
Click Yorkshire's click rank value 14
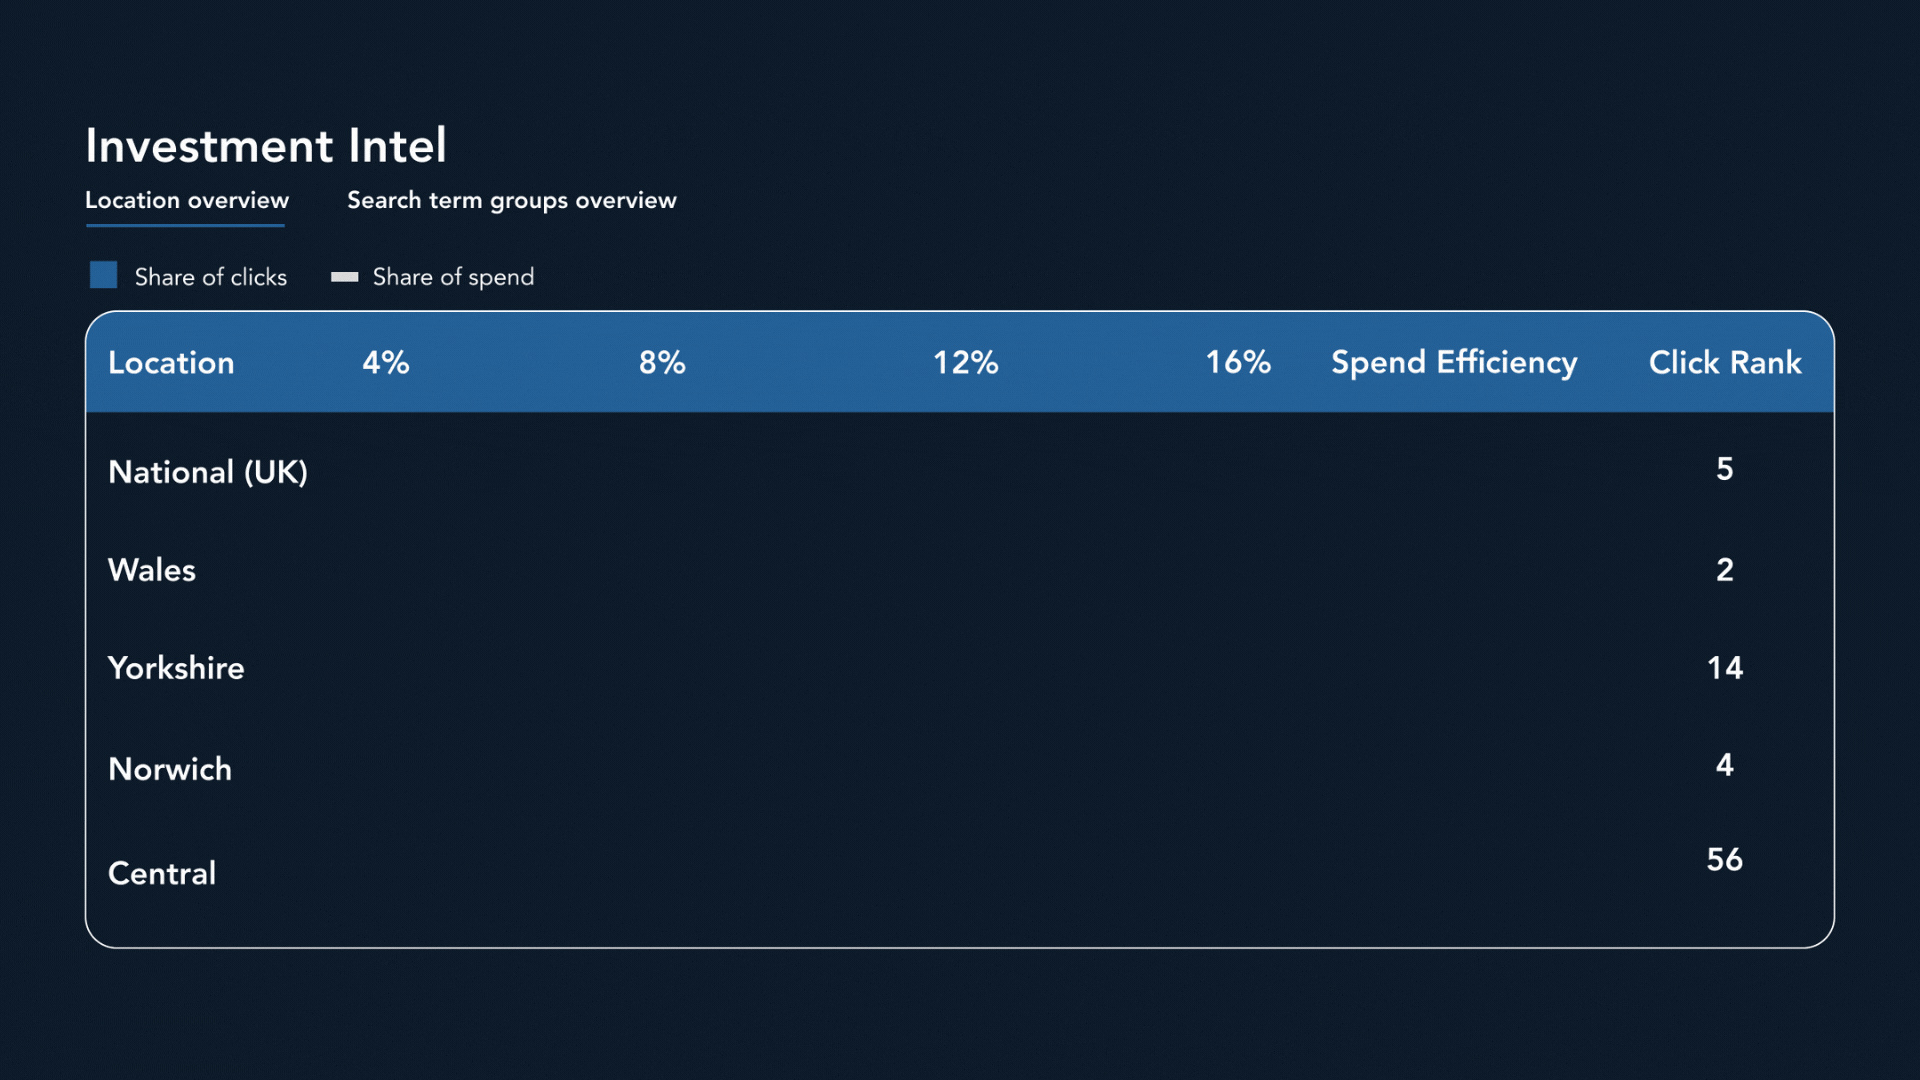click(x=1724, y=668)
